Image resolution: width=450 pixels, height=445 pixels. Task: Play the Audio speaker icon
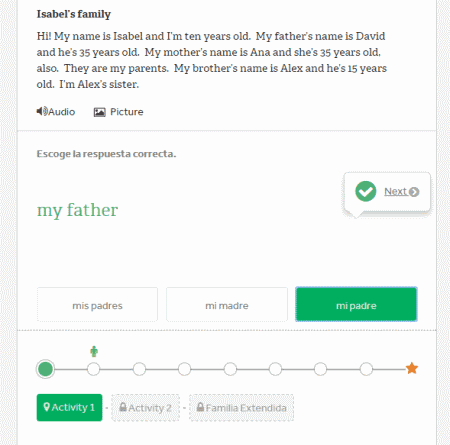pyautogui.click(x=42, y=111)
